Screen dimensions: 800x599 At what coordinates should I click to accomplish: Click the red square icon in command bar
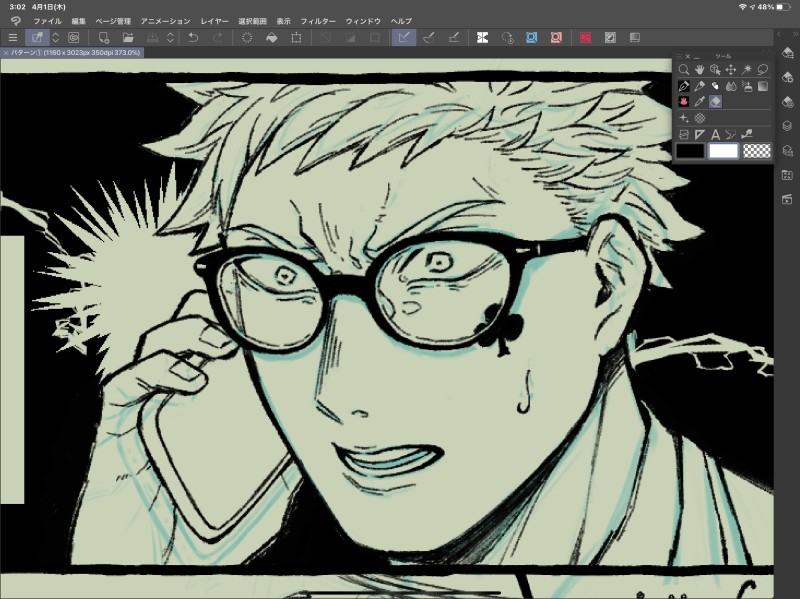586,38
